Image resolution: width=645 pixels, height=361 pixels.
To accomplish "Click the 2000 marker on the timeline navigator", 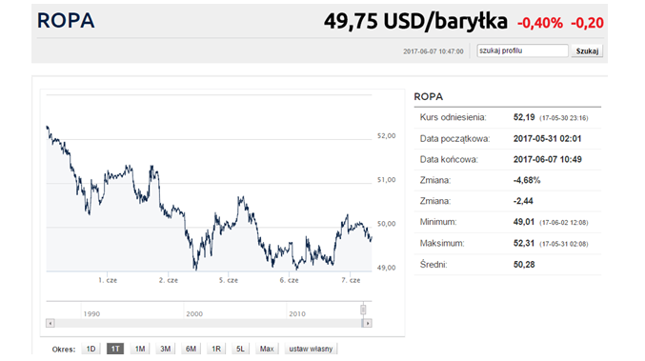I will tap(194, 314).
